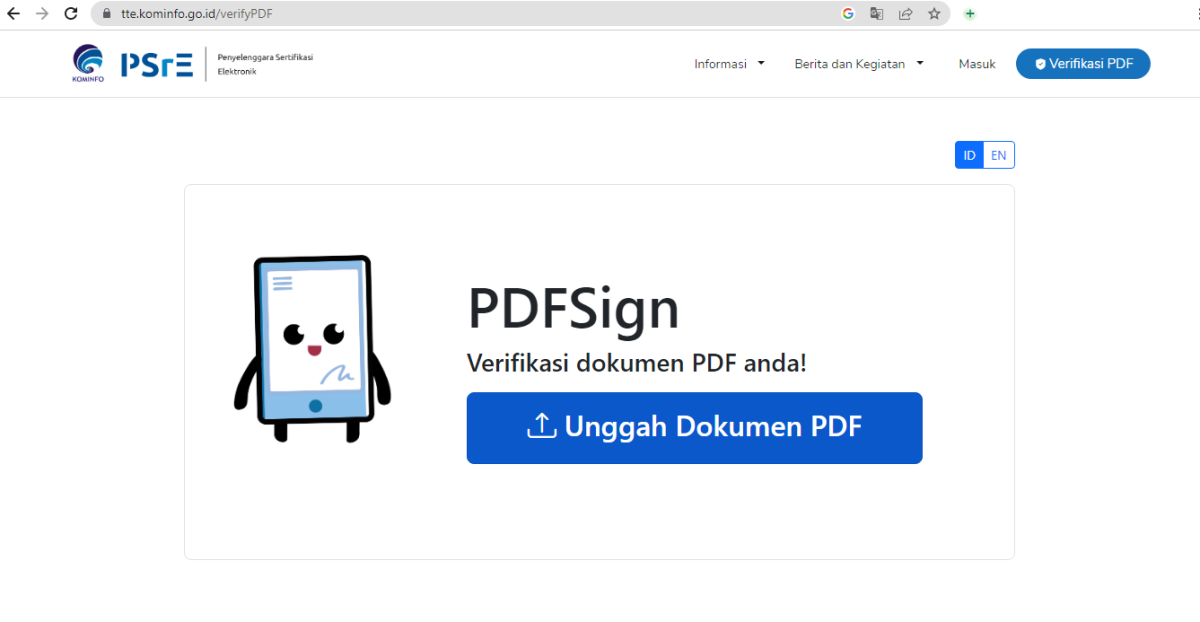
Task: Click the browser back arrow
Action: (14, 14)
